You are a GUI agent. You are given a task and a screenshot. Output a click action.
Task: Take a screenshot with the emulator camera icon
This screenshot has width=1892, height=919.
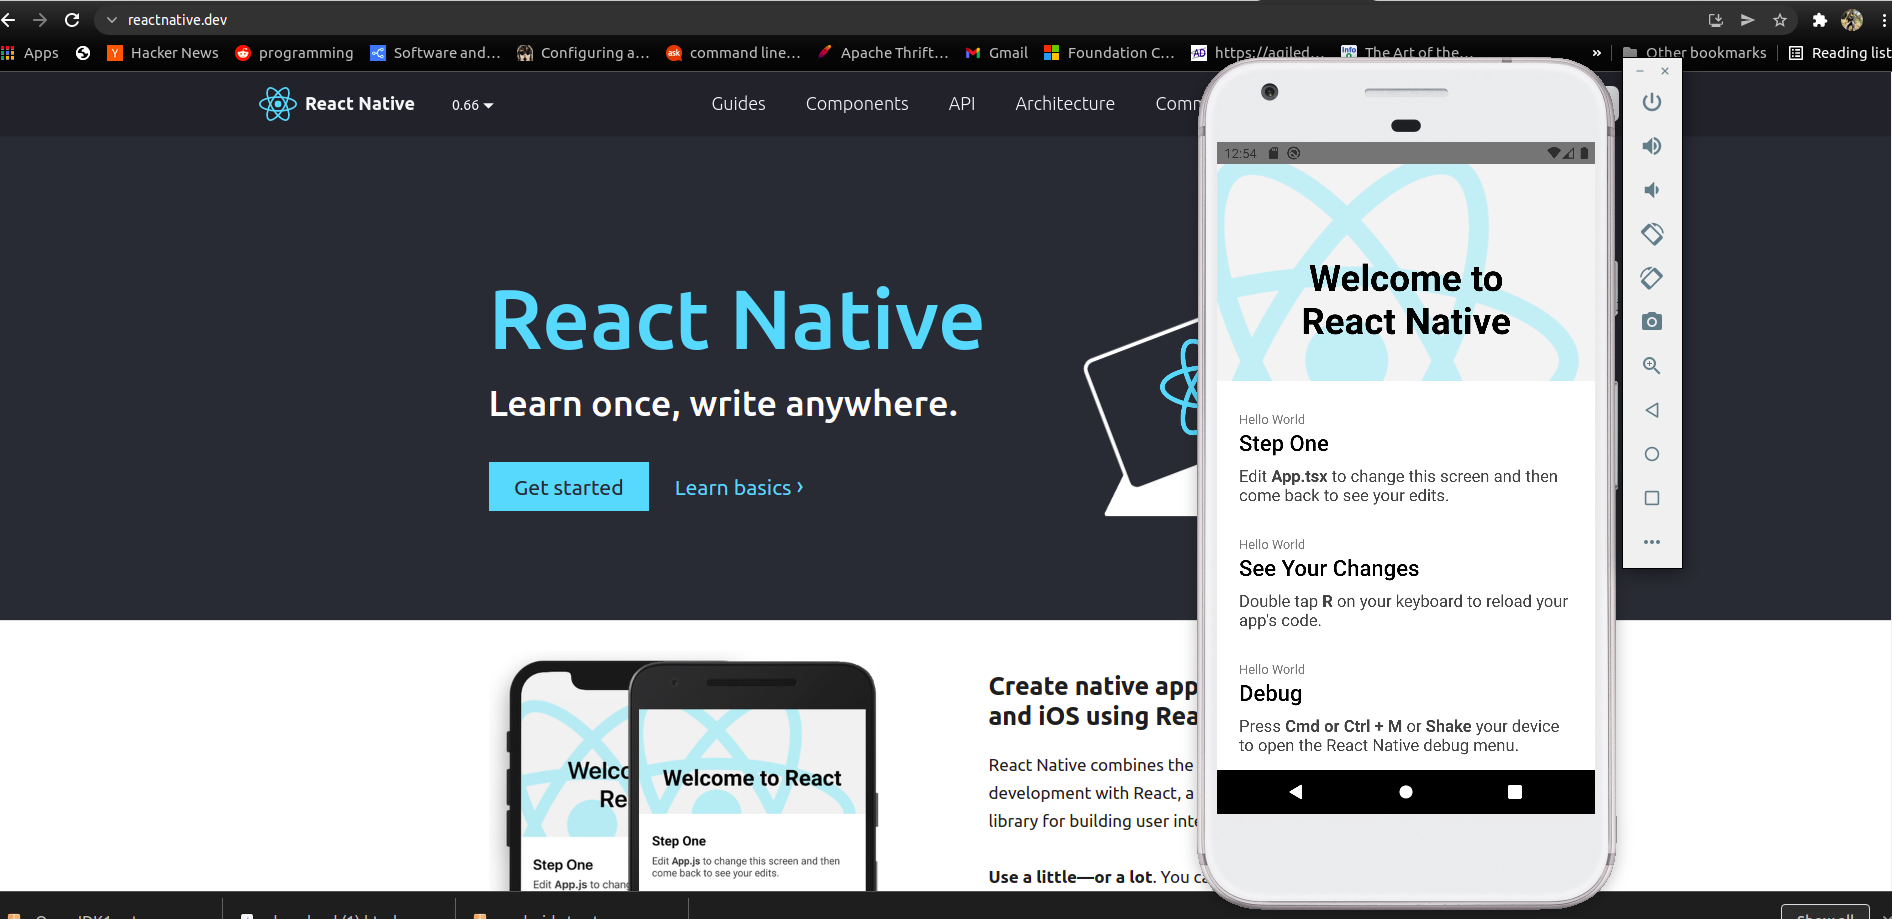click(1652, 322)
